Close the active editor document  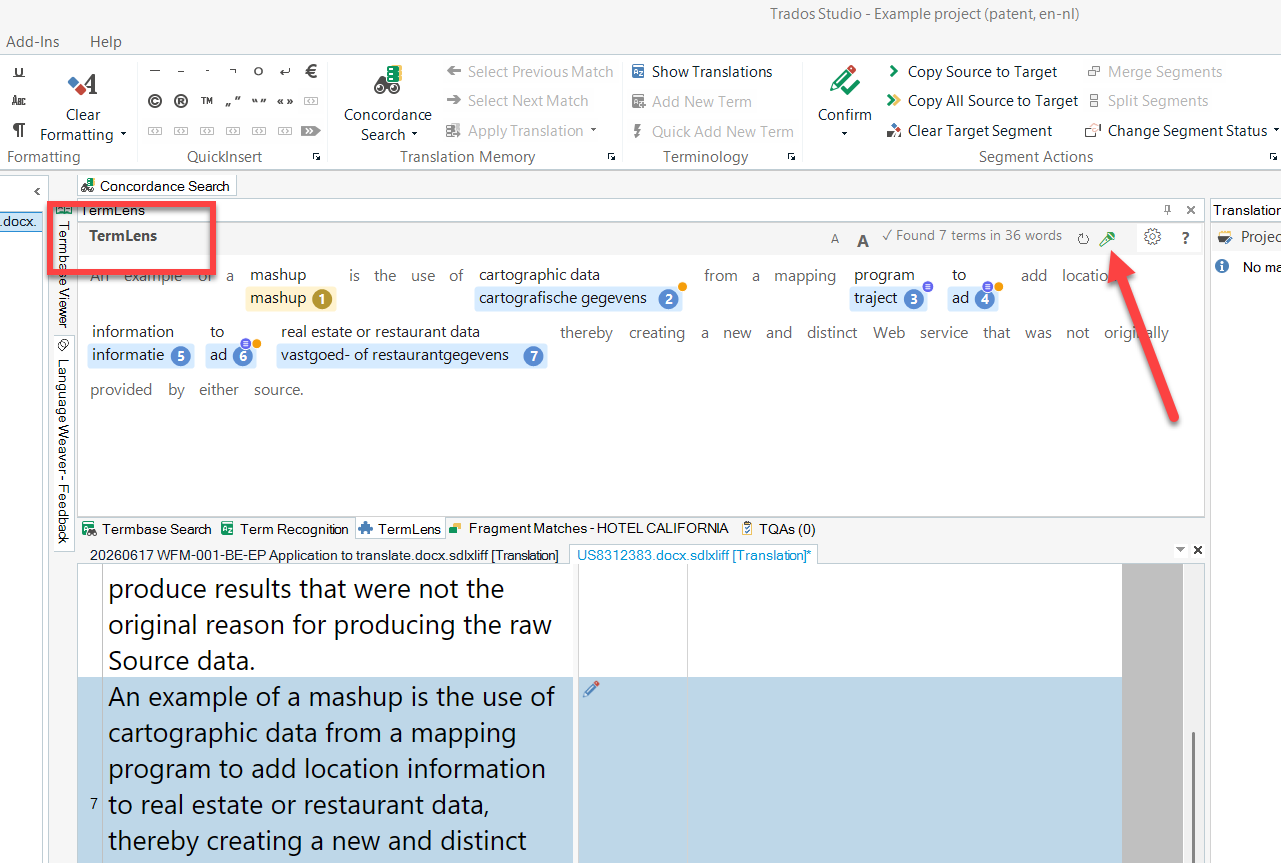coord(1198,550)
